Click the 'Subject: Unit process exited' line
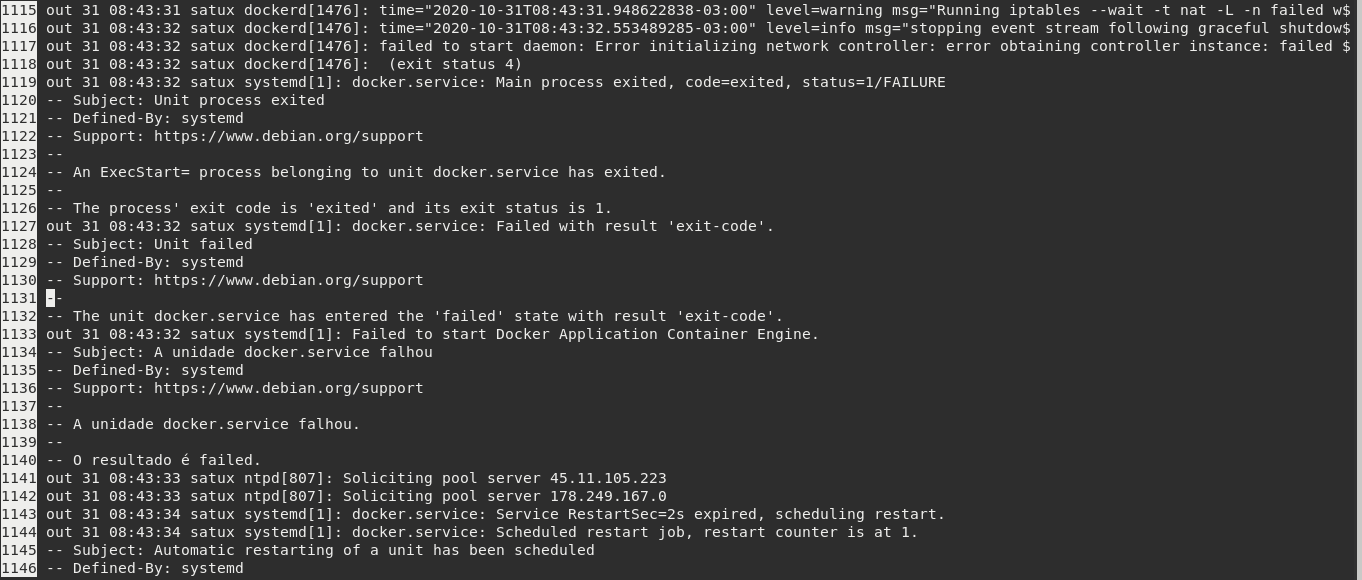1362x580 pixels. (x=185, y=100)
